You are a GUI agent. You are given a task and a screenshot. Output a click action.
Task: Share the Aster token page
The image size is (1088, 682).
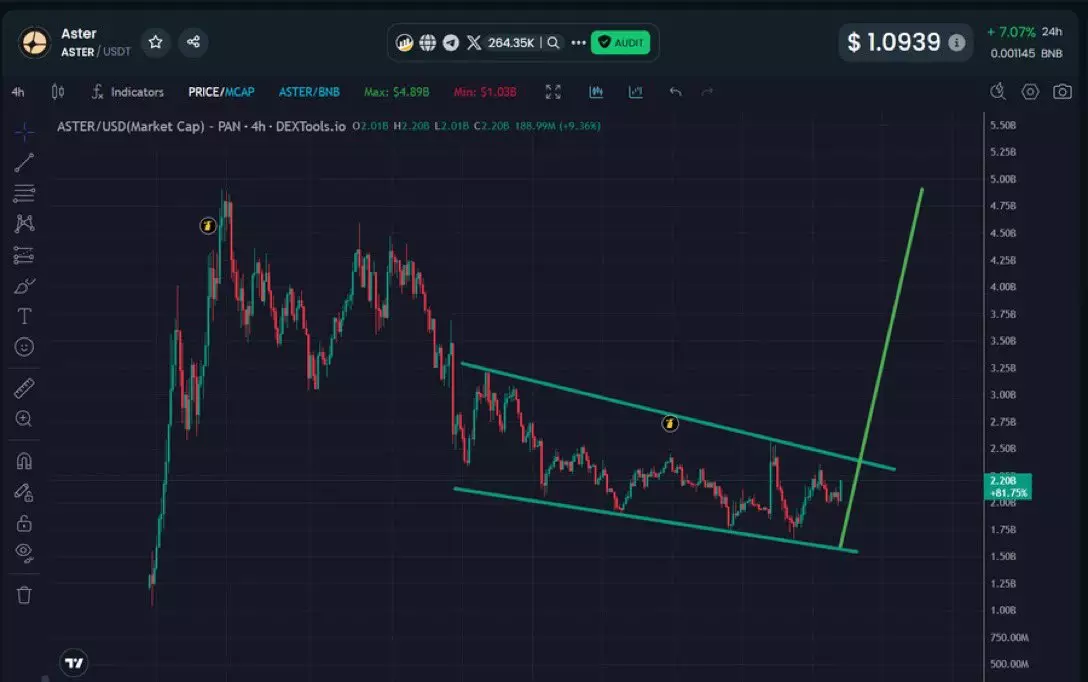point(193,42)
